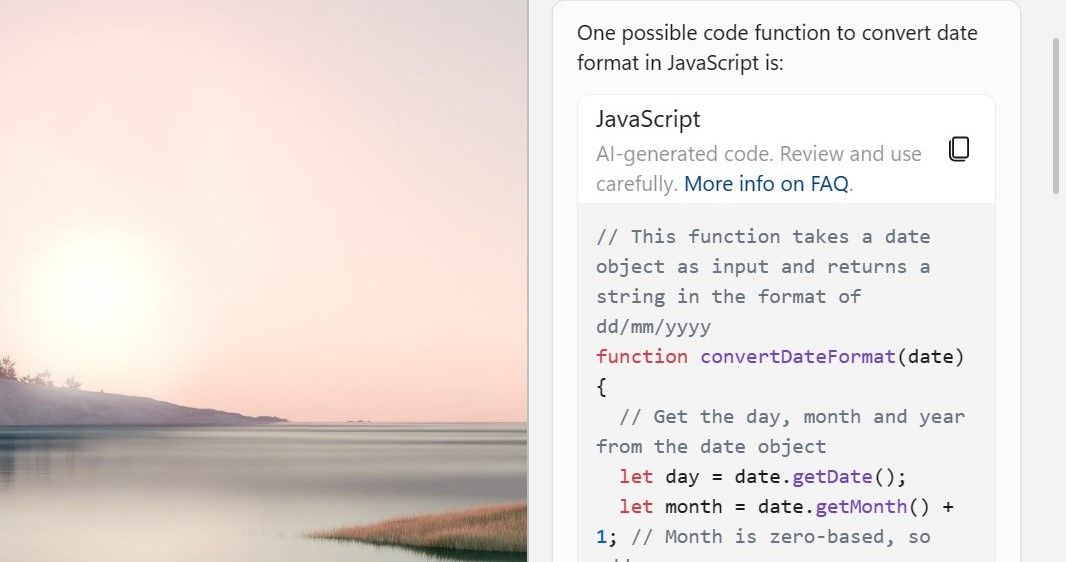Copy the JavaScript code snippet
This screenshot has height=562, width=1066.
coord(959,149)
